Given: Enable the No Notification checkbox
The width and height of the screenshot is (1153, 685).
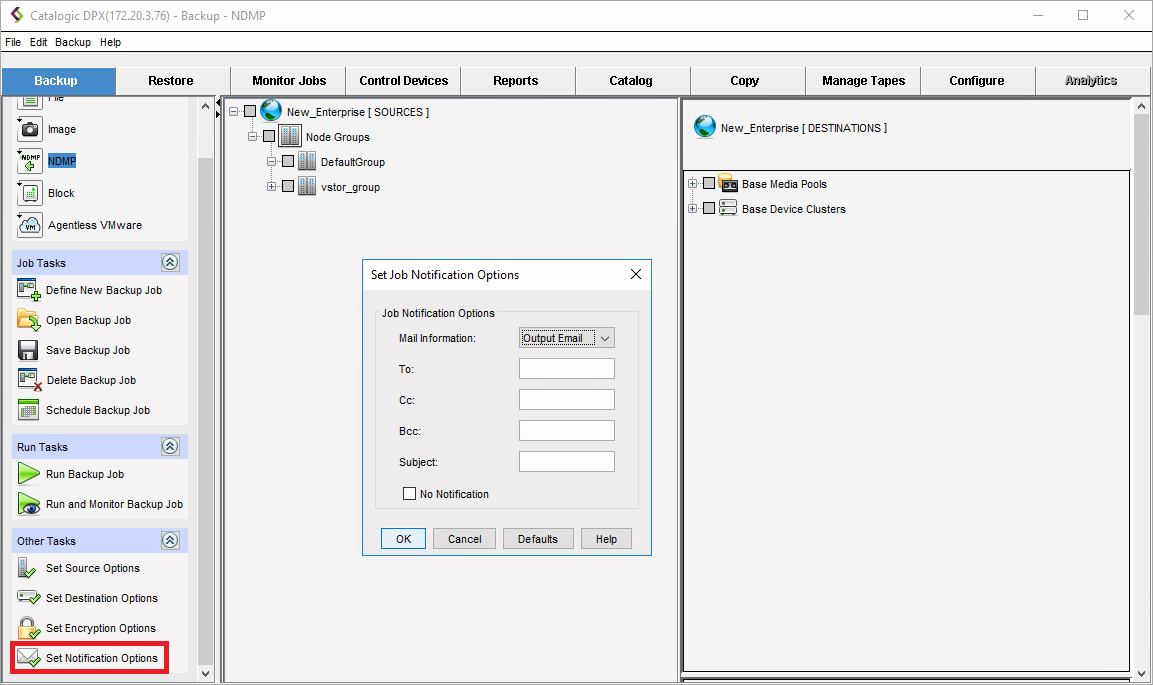Looking at the screenshot, I should (x=409, y=494).
